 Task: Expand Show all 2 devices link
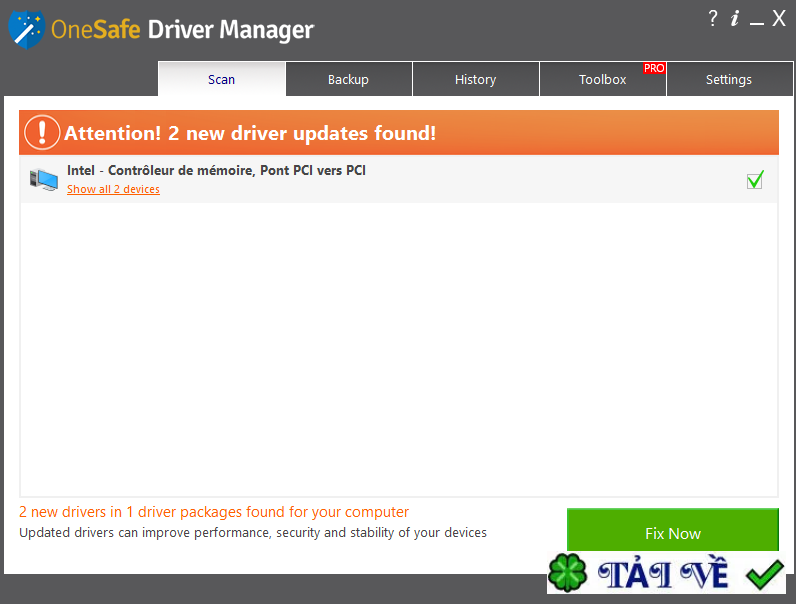(x=113, y=189)
